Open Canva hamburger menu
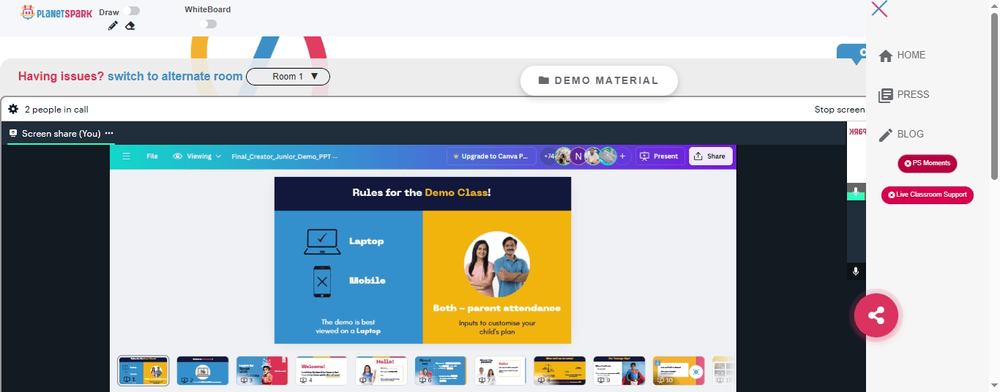This screenshot has width=1000, height=392. [126, 156]
